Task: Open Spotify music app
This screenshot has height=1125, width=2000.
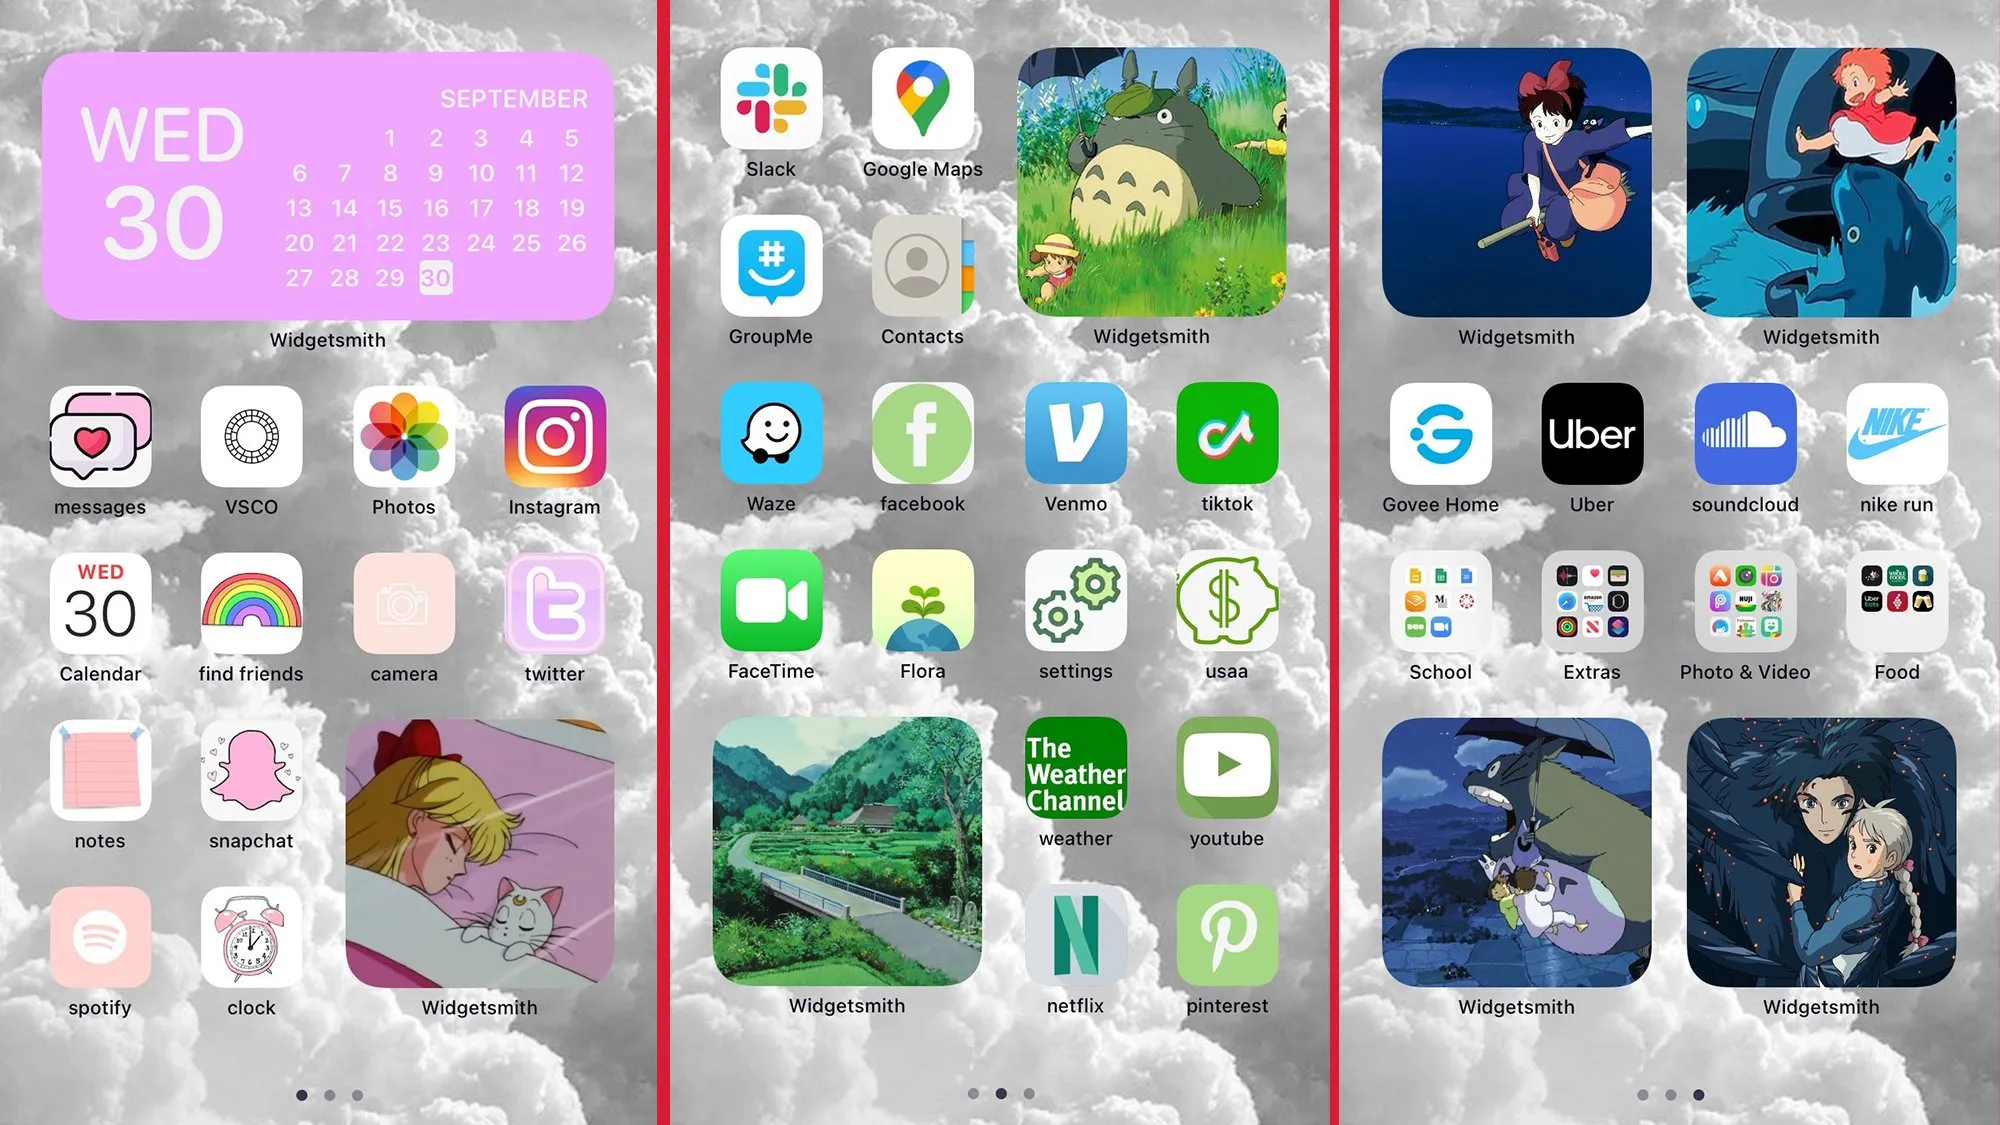Action: (x=100, y=937)
